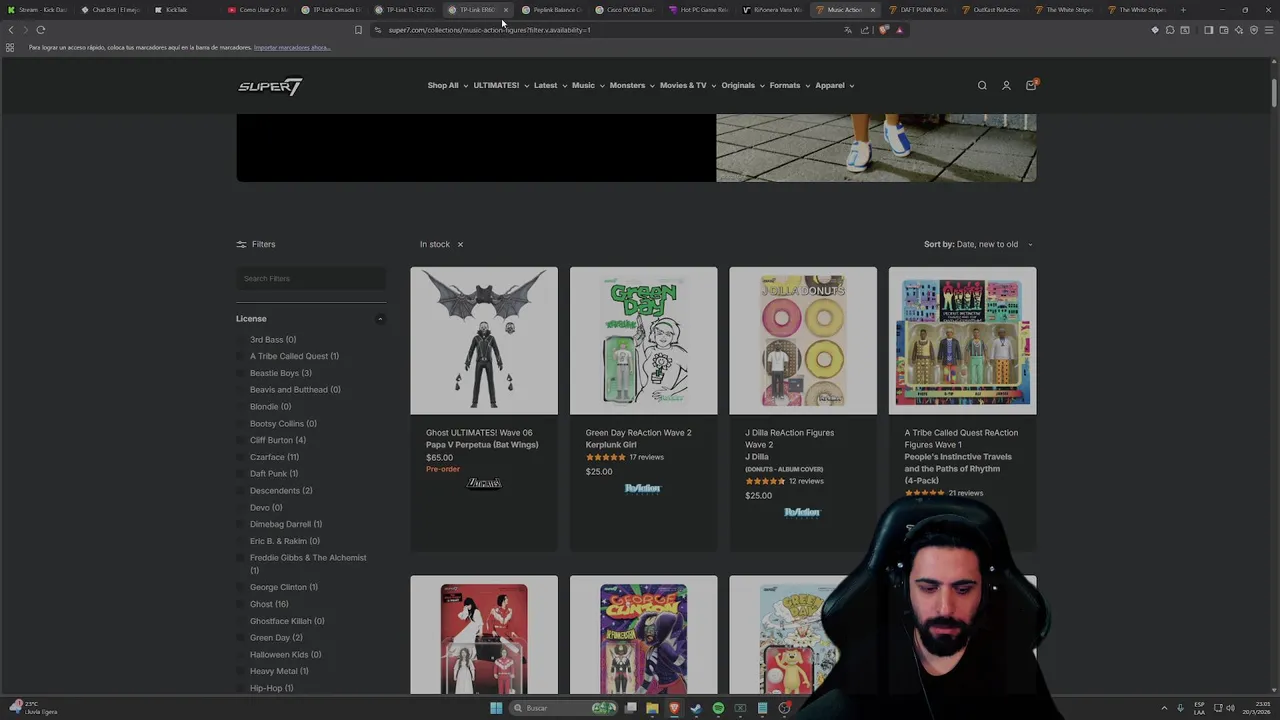This screenshot has height=720, width=1280.
Task: Expand the Shop All menu
Action: click(447, 86)
